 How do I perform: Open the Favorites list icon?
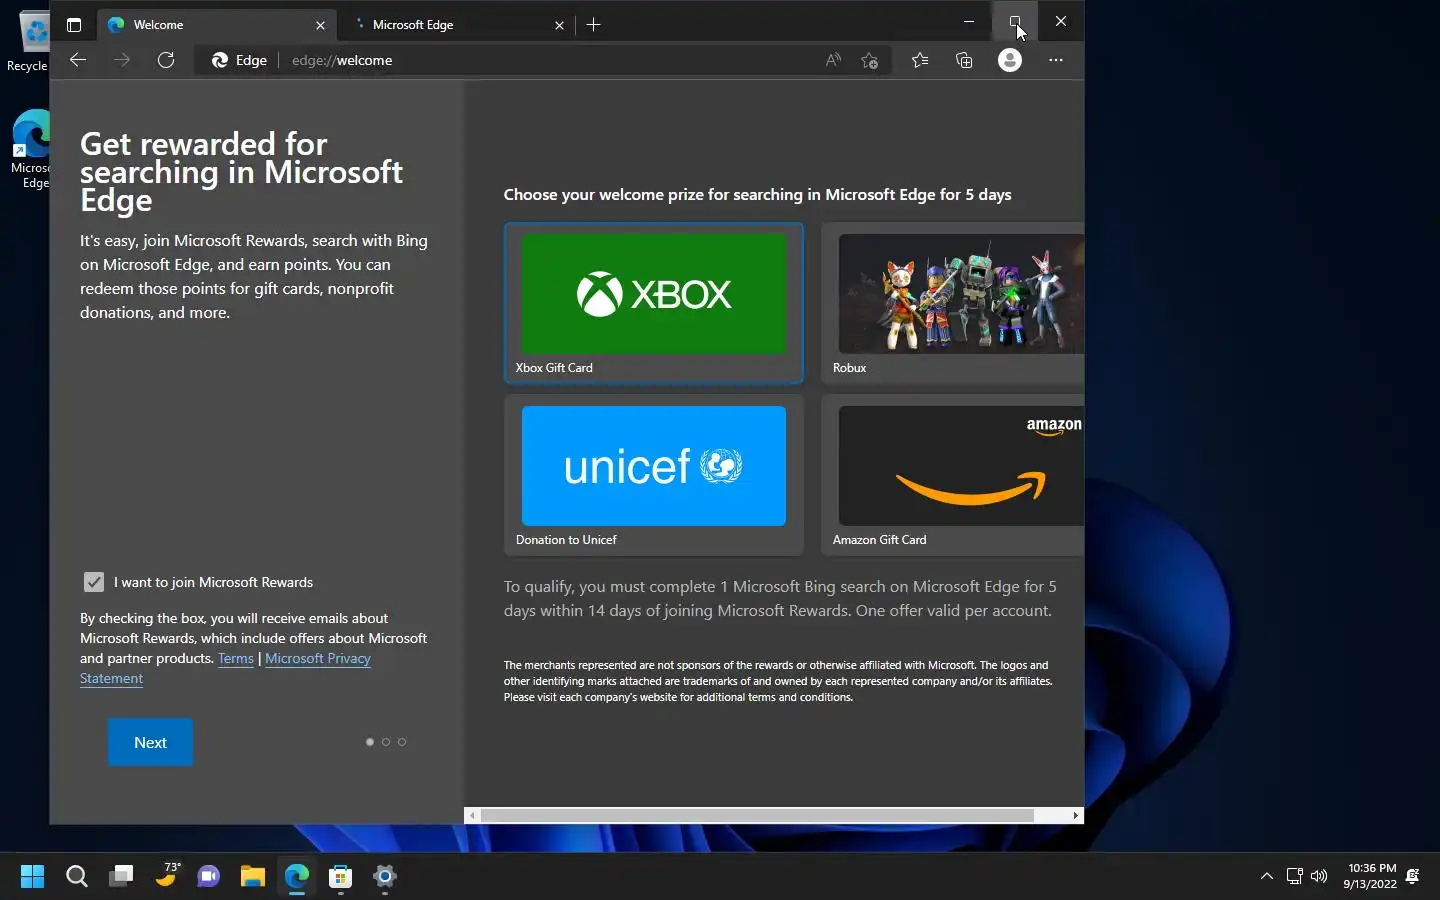coord(920,60)
